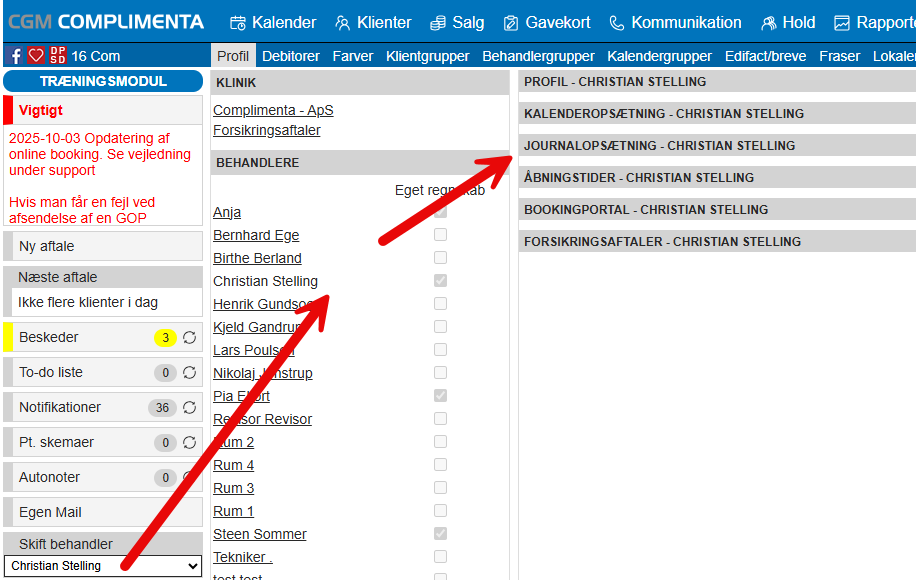Toggle Eget regnskab checkbox for Christian Stelling
The image size is (916, 580).
pyautogui.click(x=440, y=281)
